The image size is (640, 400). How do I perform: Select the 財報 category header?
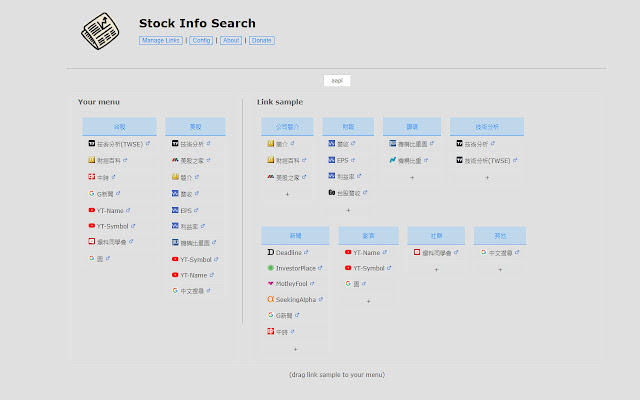[348, 127]
